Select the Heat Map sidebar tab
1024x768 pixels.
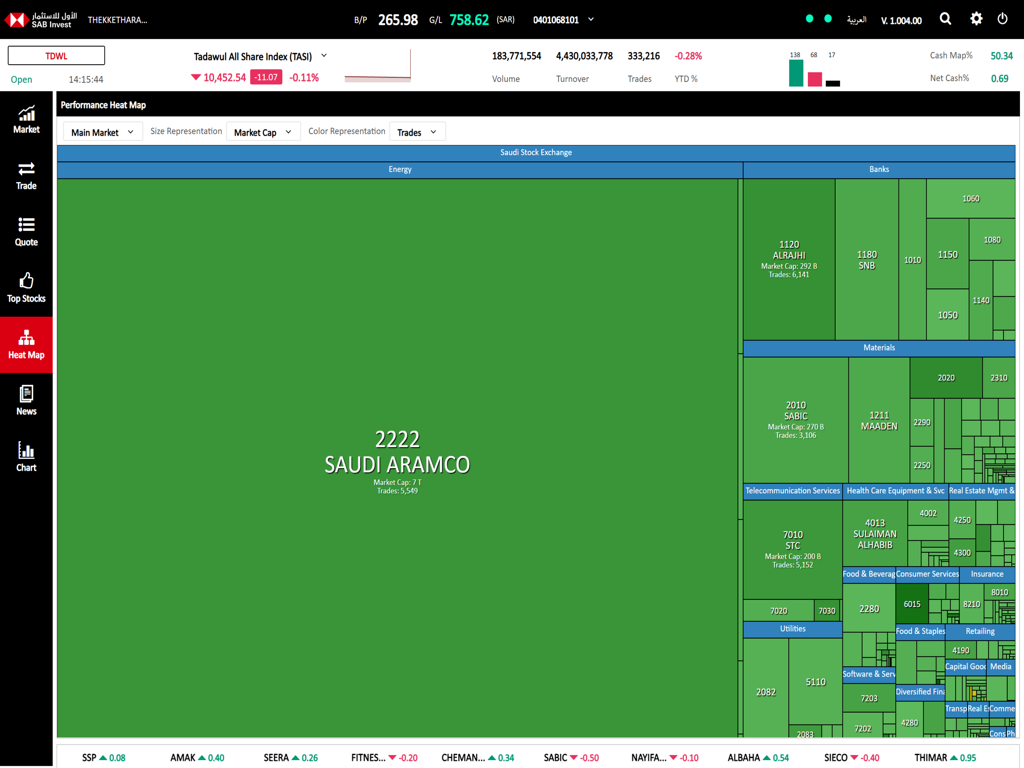[25, 345]
